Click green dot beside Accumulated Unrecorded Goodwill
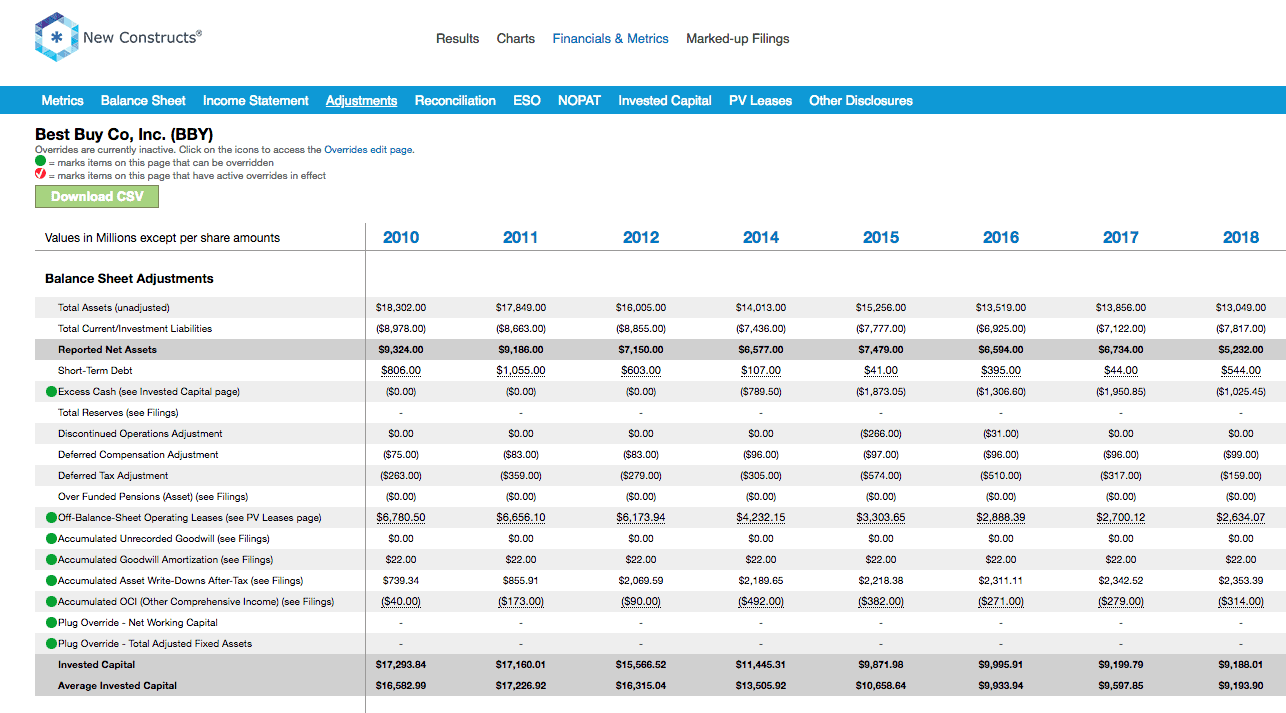The height and width of the screenshot is (713, 1286). click(x=52, y=539)
